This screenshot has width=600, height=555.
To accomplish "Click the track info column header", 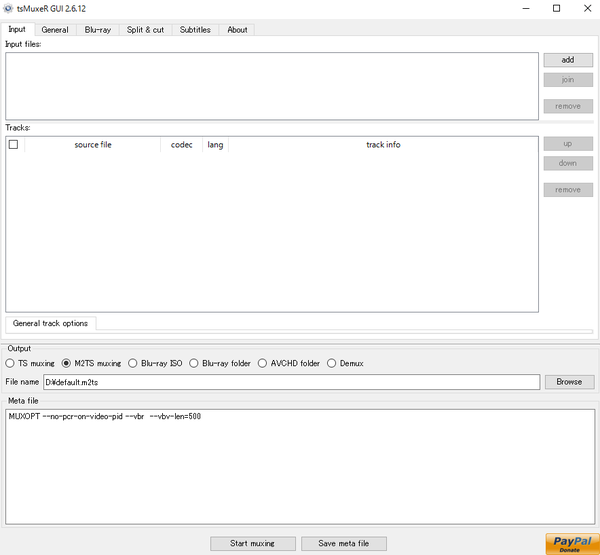I will point(383,145).
